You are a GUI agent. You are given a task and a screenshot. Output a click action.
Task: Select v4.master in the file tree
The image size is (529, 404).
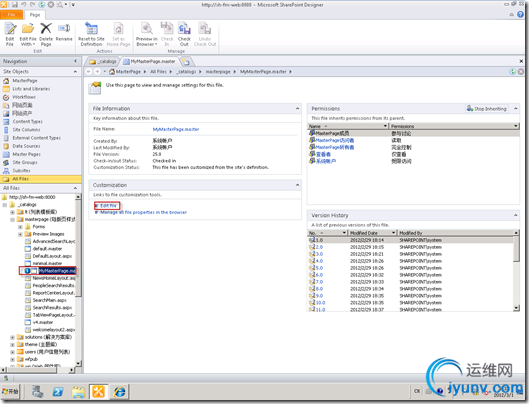pyautogui.click(x=43, y=322)
